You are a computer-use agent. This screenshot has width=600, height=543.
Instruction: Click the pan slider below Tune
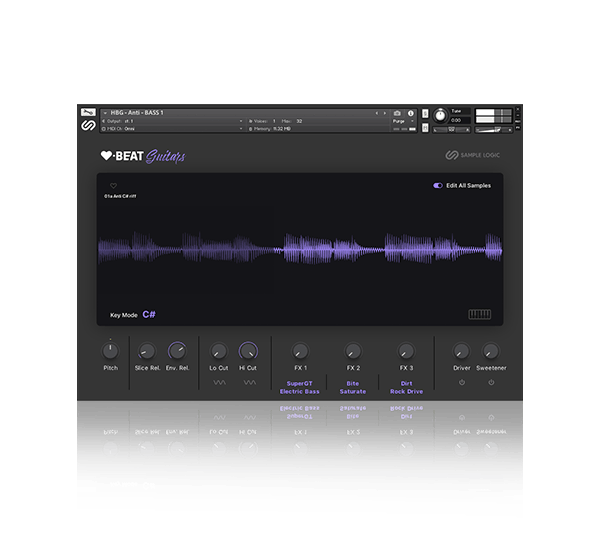(x=452, y=130)
